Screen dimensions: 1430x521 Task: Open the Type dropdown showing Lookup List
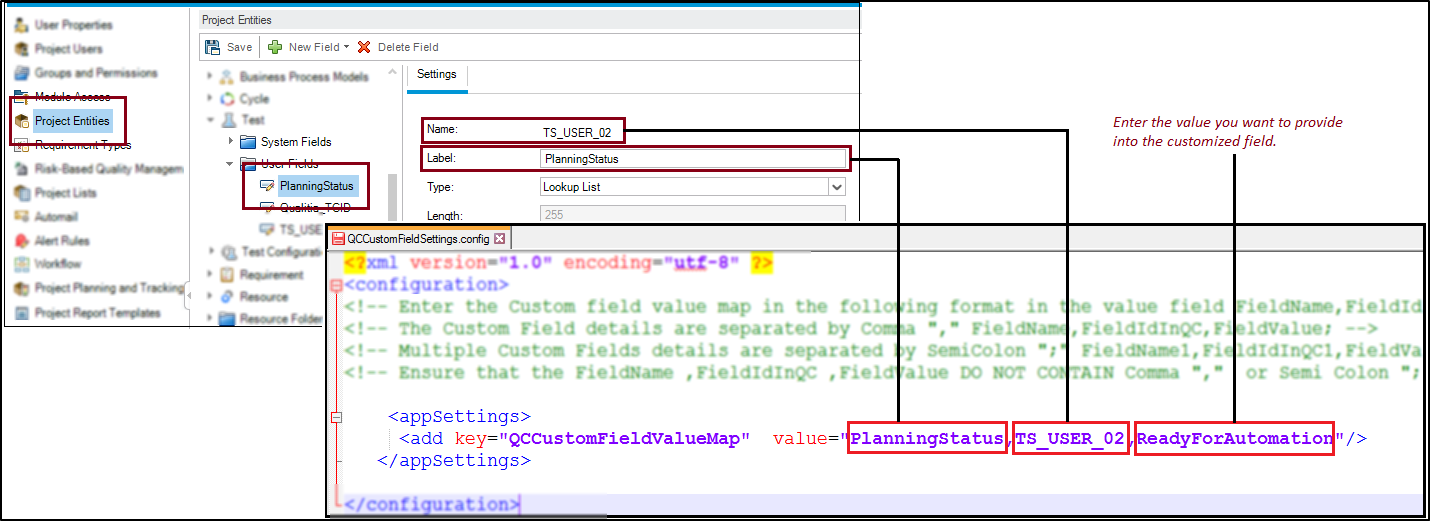tap(836, 187)
